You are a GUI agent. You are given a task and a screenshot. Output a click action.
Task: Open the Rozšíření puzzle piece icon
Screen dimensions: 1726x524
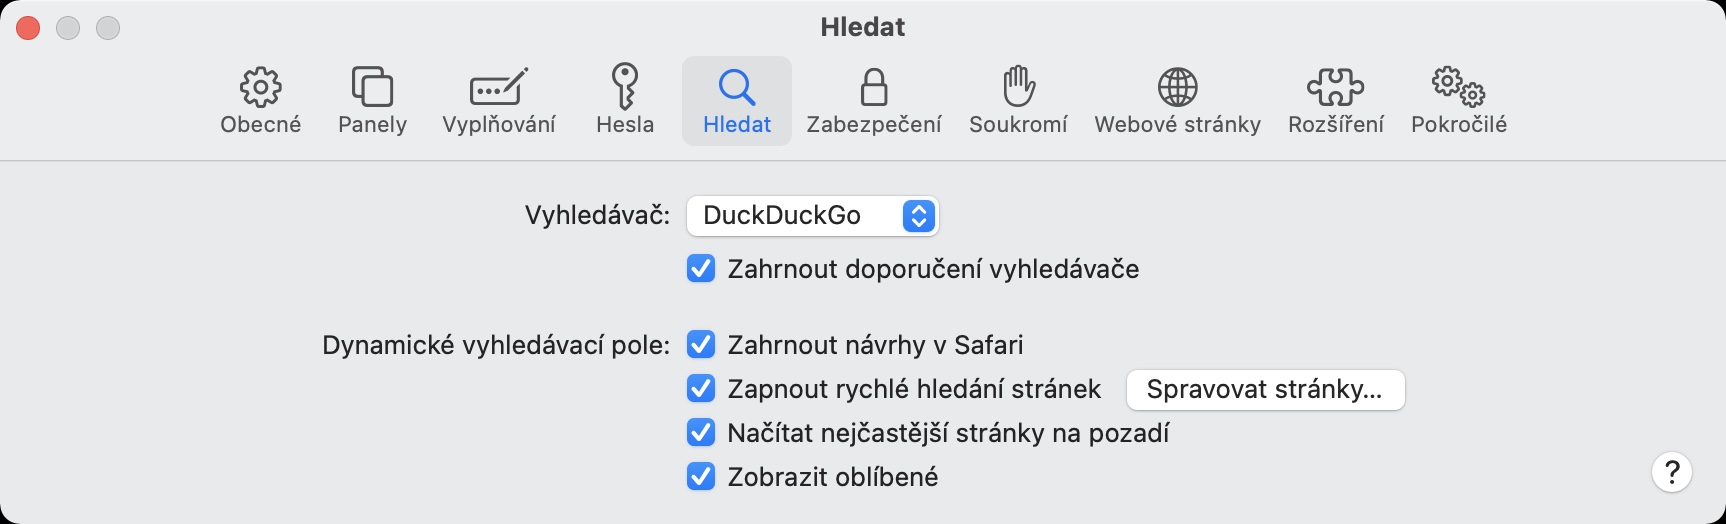[x=1336, y=89]
